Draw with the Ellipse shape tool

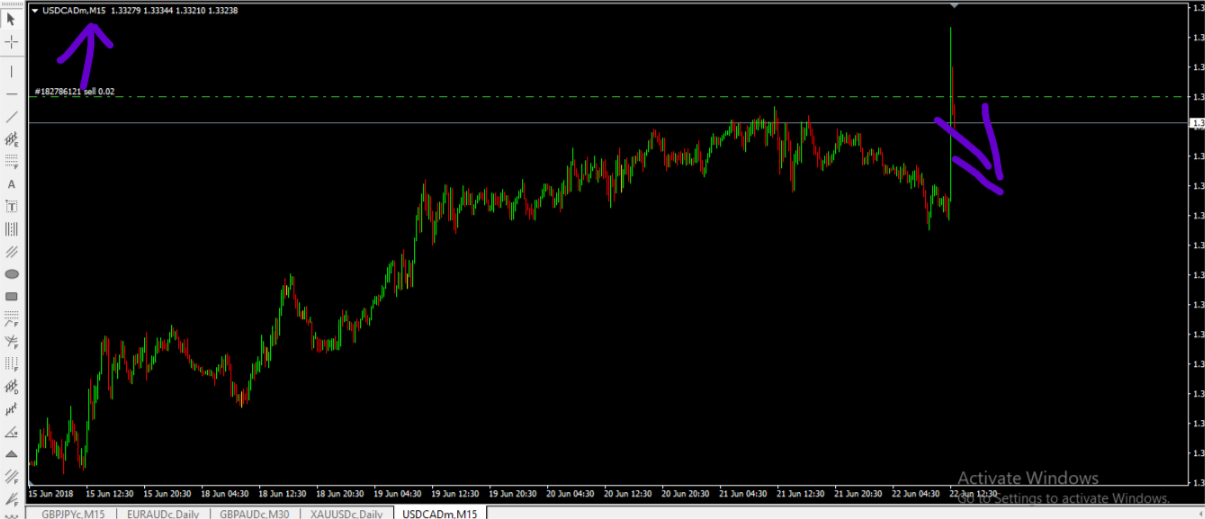click(x=12, y=274)
